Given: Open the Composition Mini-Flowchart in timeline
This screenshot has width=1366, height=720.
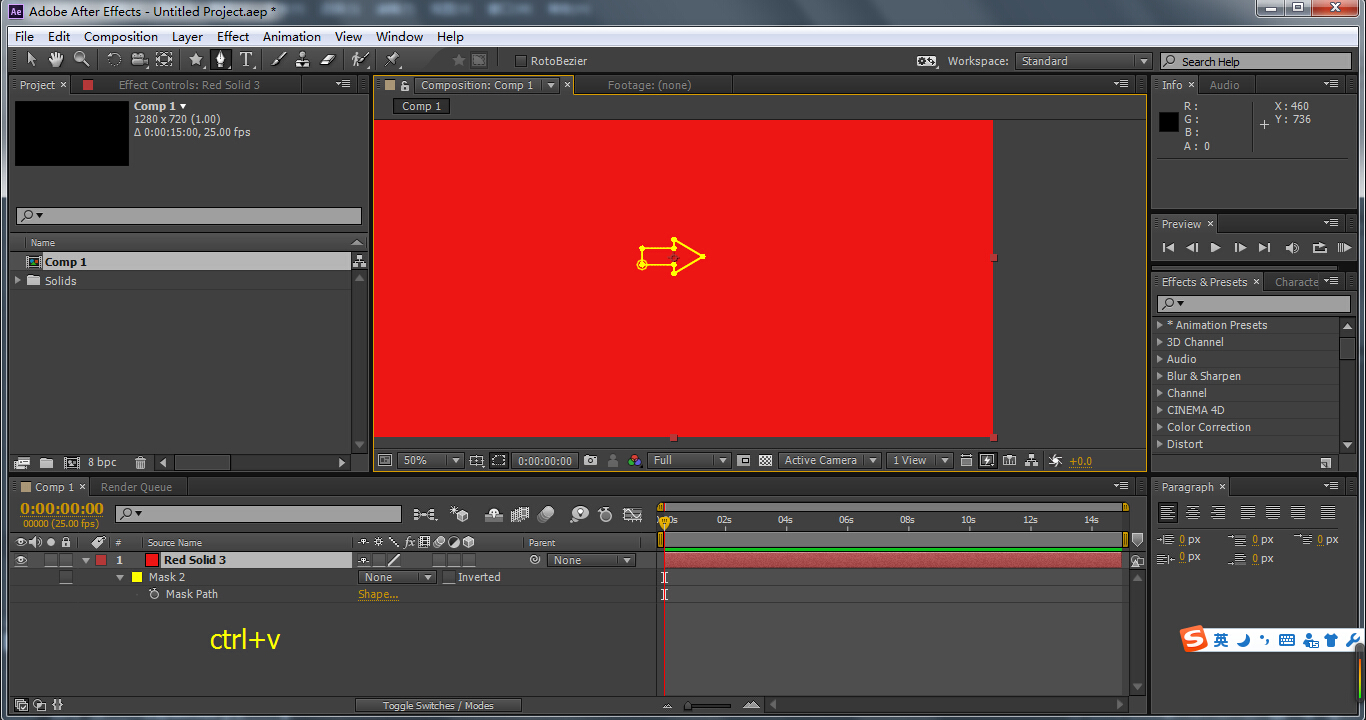Looking at the screenshot, I should pyautogui.click(x=424, y=514).
